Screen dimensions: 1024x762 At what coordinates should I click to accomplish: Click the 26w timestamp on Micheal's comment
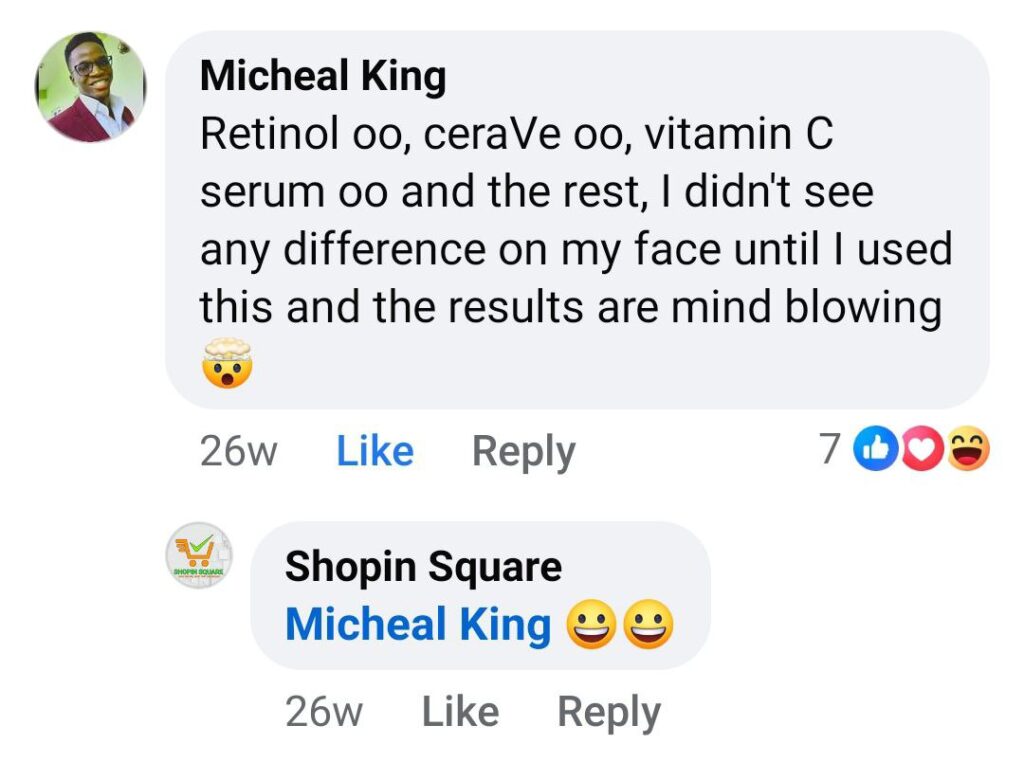[238, 452]
